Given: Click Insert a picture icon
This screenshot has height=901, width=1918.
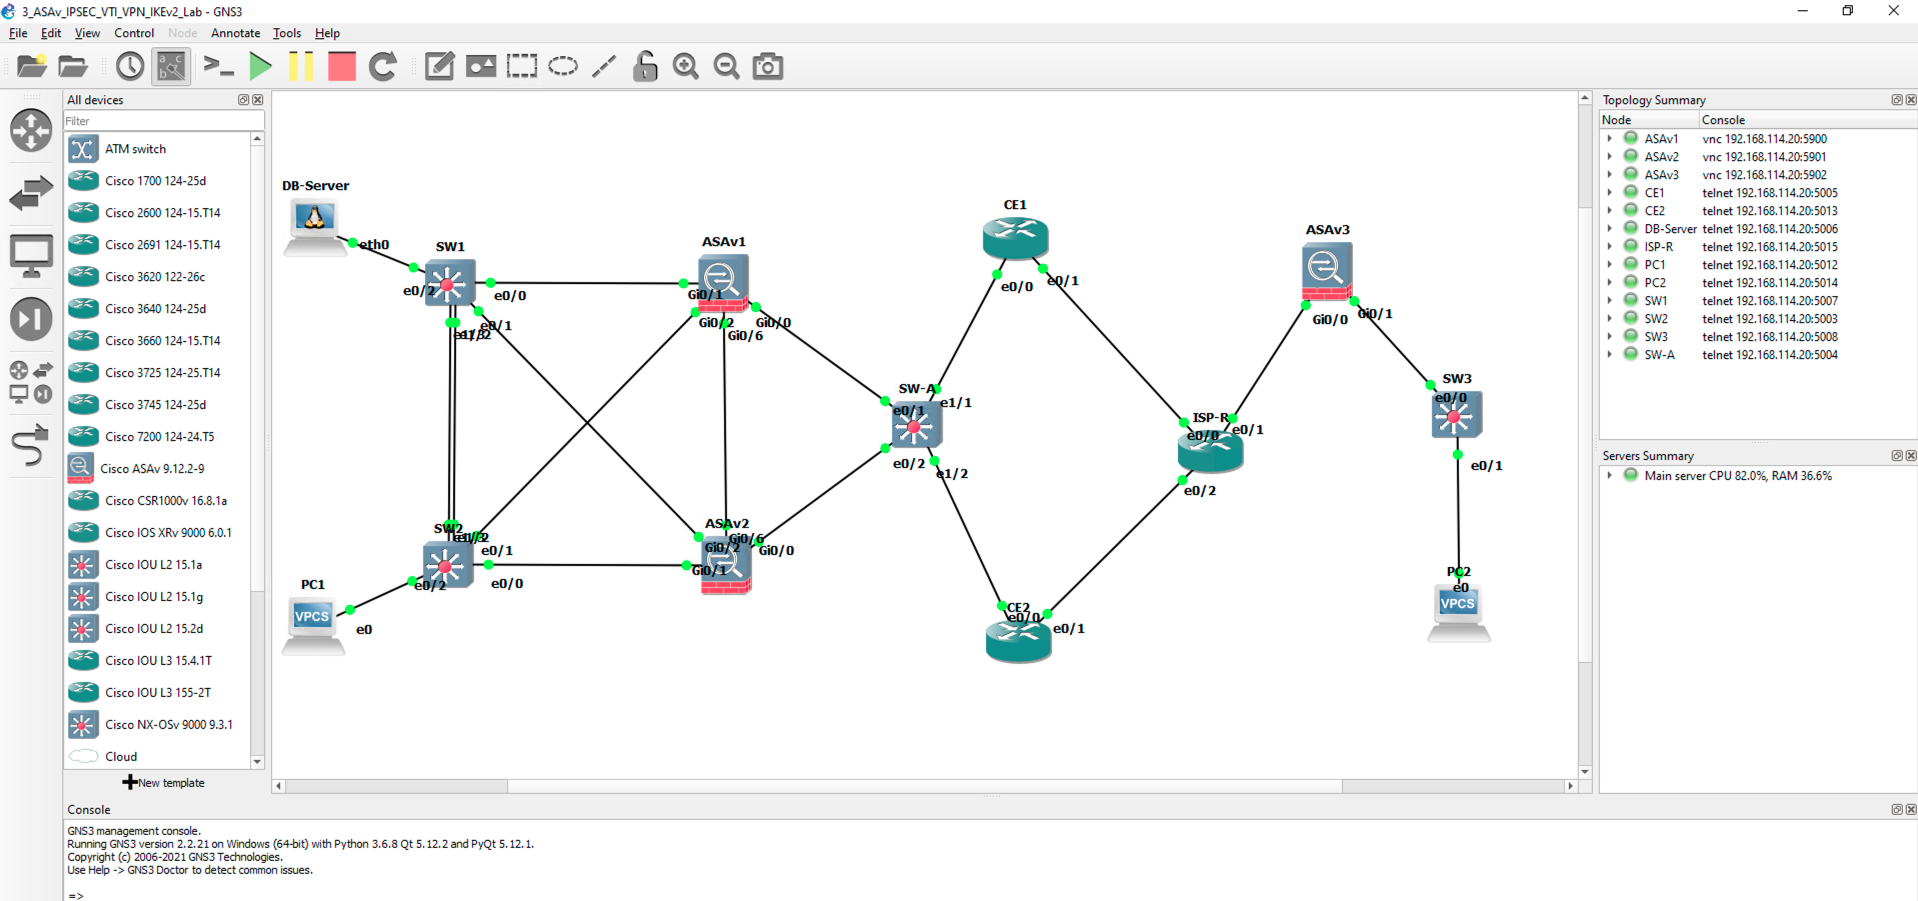Looking at the screenshot, I should 481,67.
